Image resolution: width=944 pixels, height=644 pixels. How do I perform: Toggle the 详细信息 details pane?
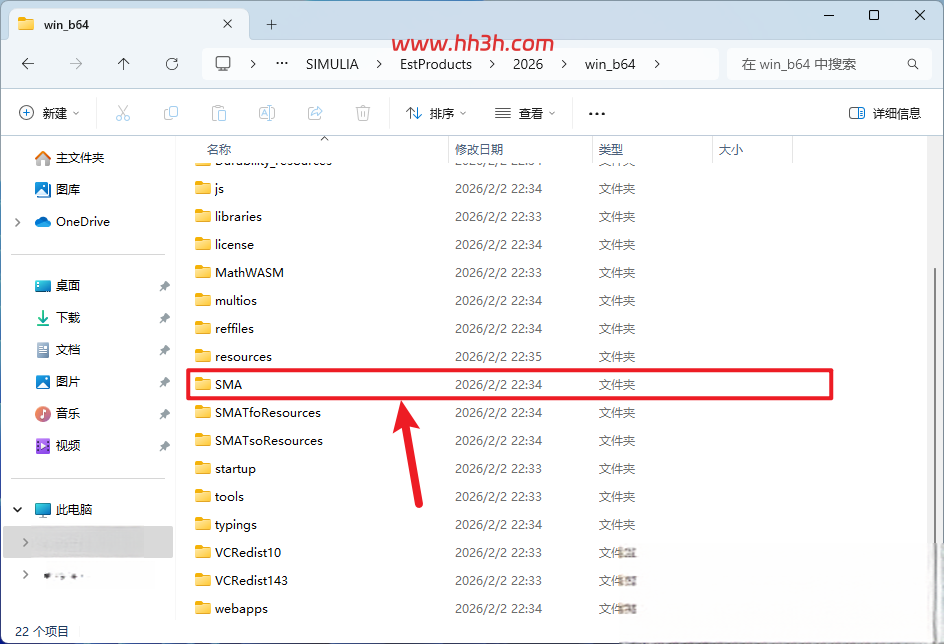pyautogui.click(x=884, y=113)
